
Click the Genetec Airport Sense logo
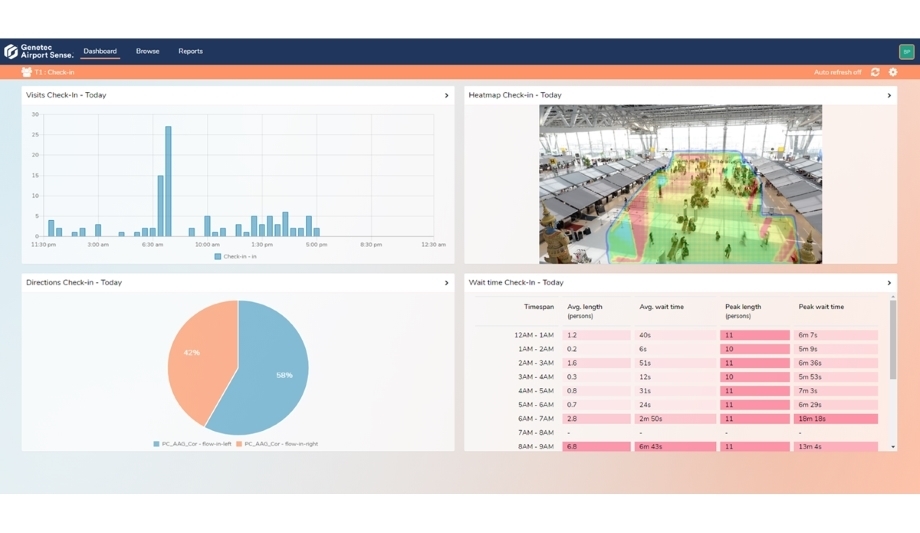click(39, 52)
